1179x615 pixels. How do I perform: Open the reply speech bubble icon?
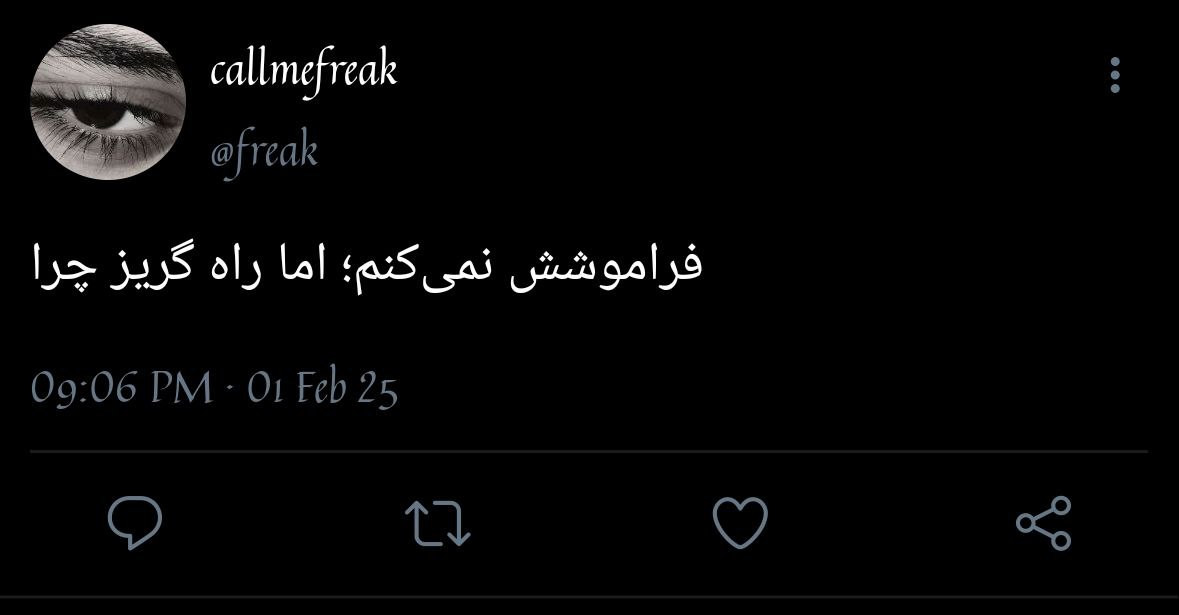click(135, 523)
